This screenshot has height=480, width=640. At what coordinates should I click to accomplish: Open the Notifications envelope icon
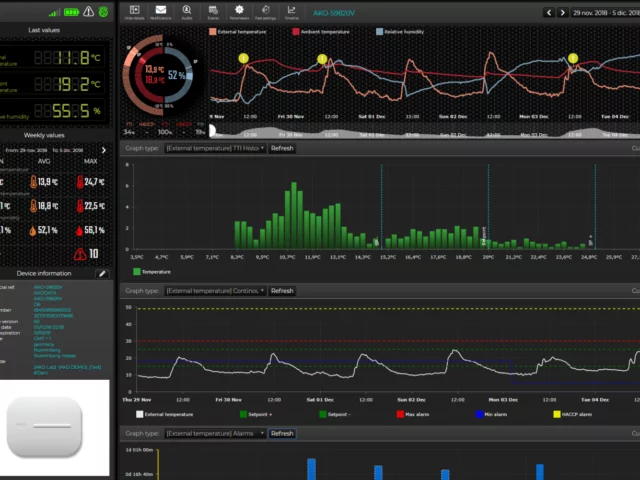coord(161,12)
